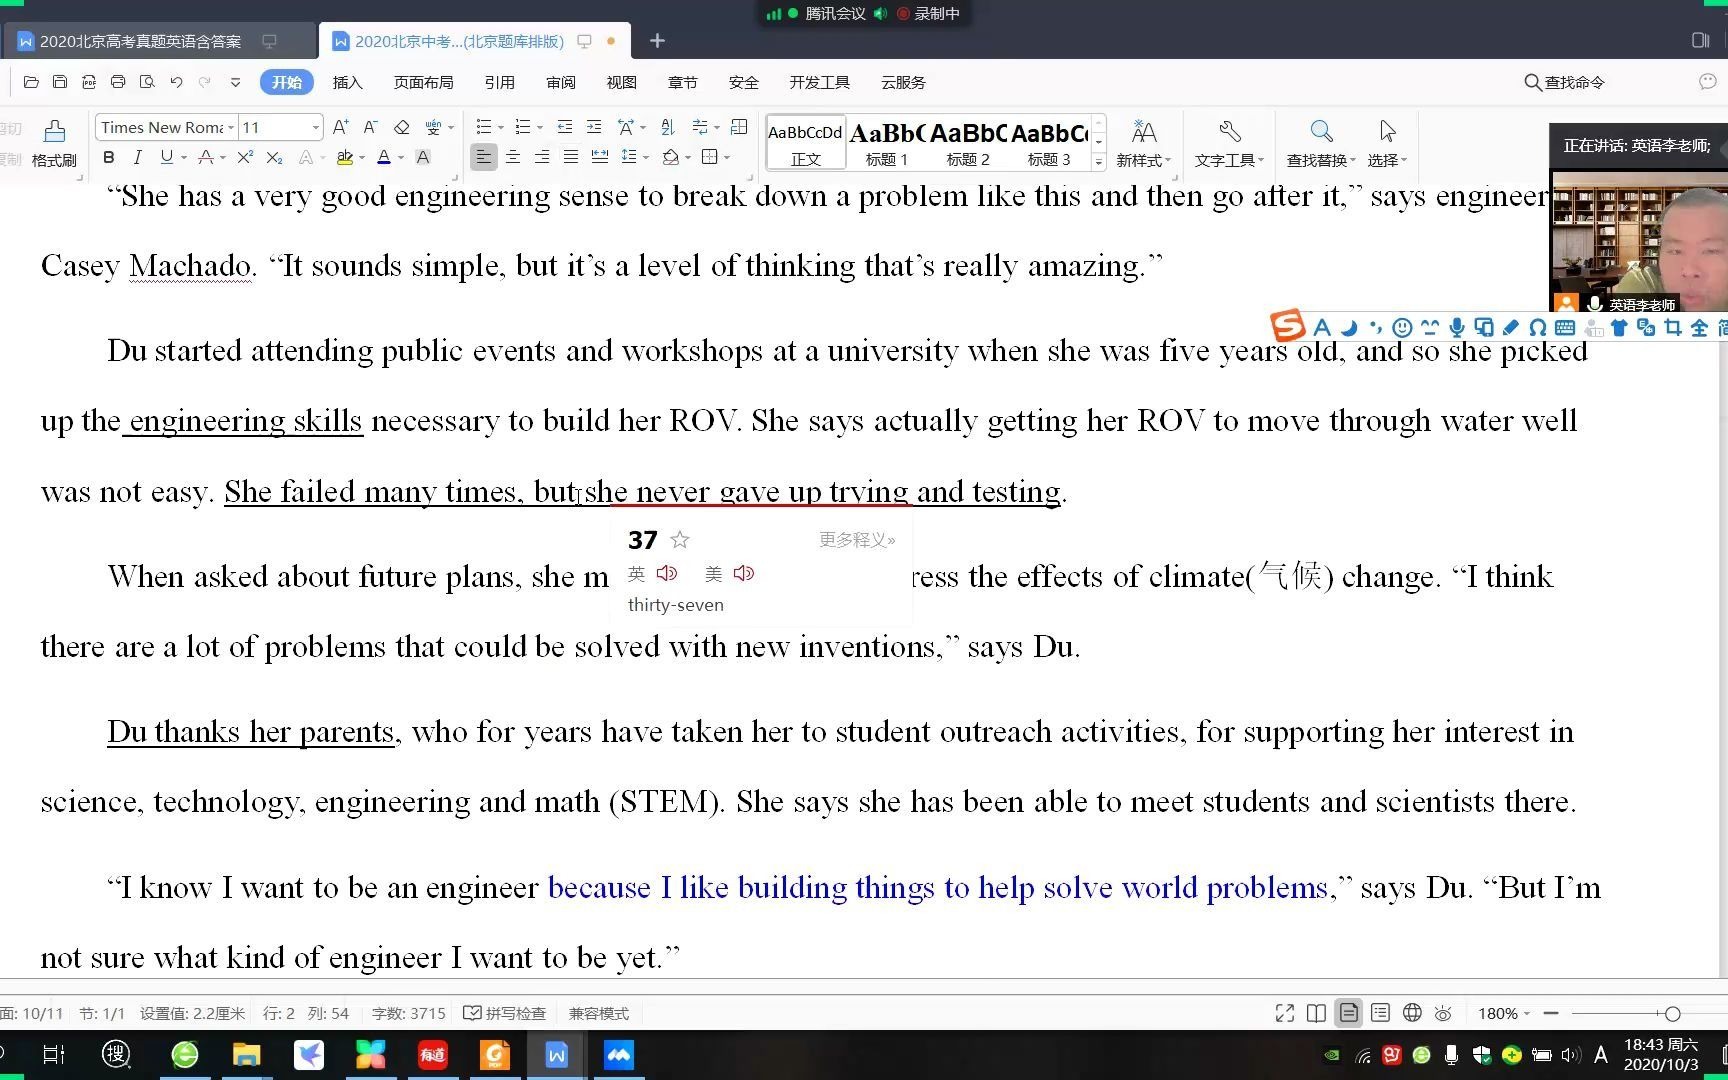The height and width of the screenshot is (1080, 1728).
Task: Open the Select (选择) tool
Action: point(1387,143)
